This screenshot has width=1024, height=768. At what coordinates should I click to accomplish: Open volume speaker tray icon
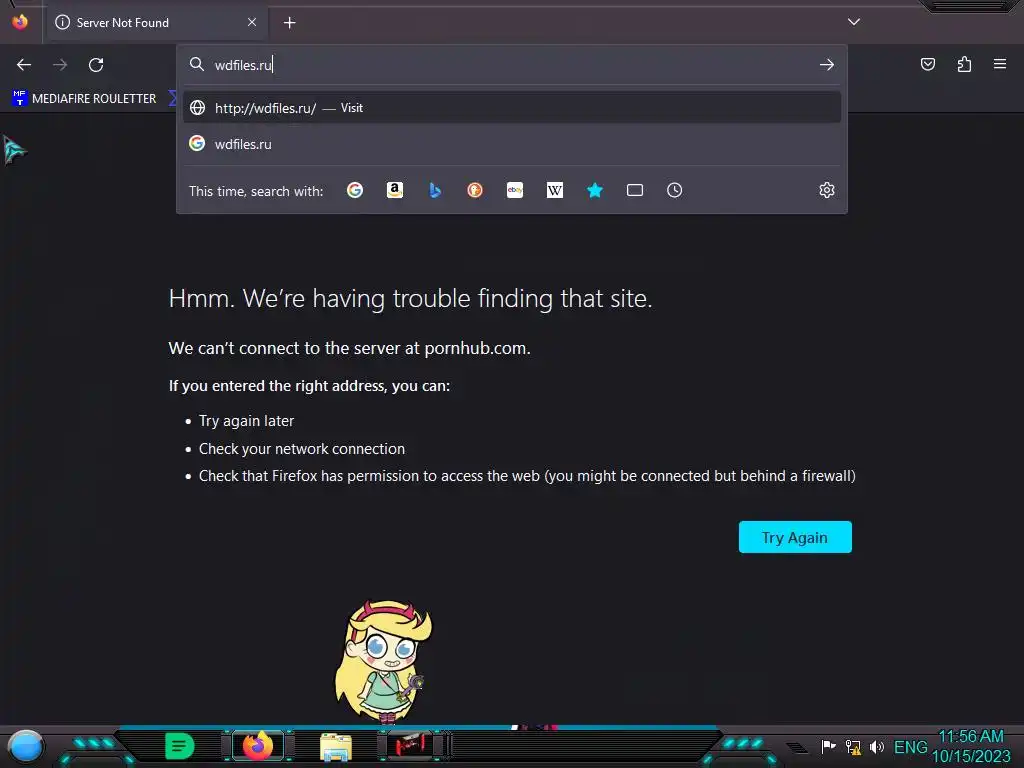[x=876, y=746]
